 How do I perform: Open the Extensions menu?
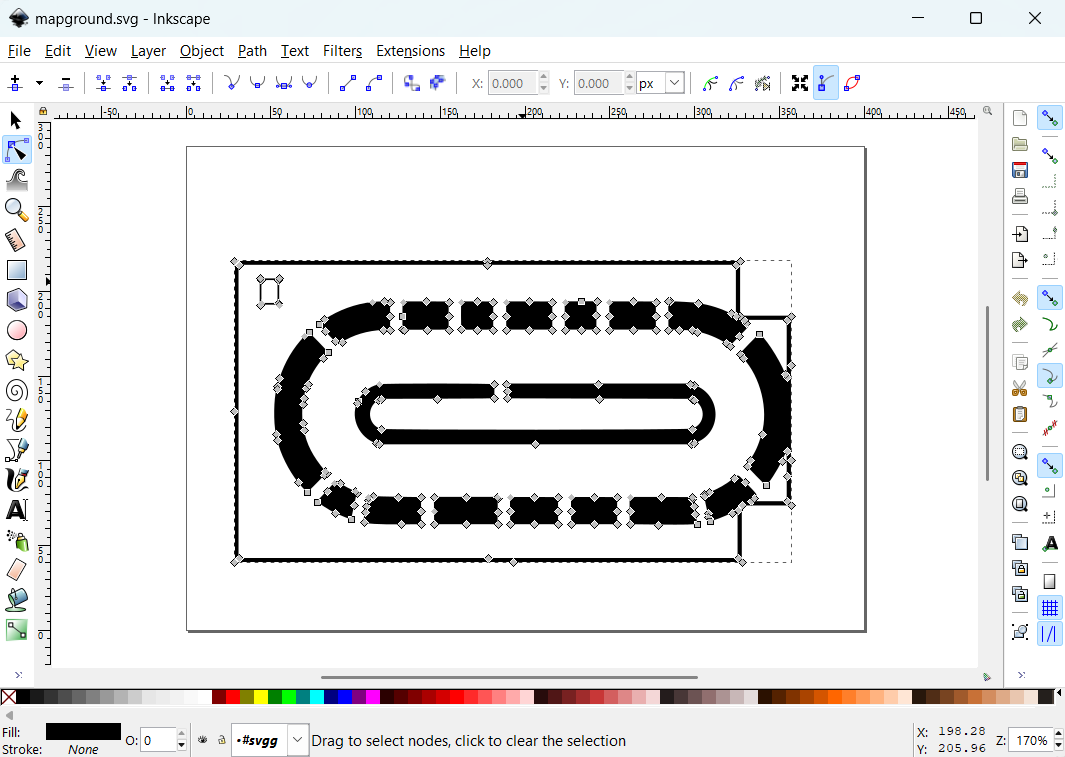click(x=410, y=51)
